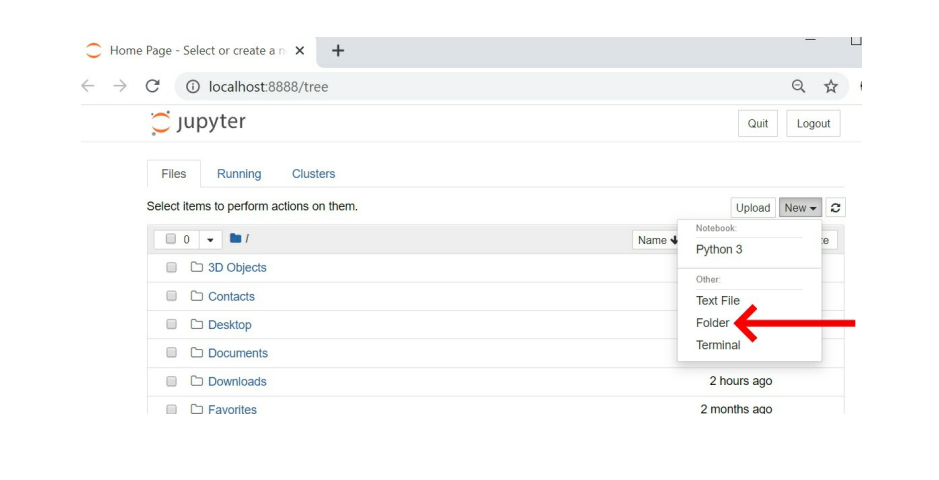Select the Home Page browser tab
939x480 pixels.
tap(196, 51)
